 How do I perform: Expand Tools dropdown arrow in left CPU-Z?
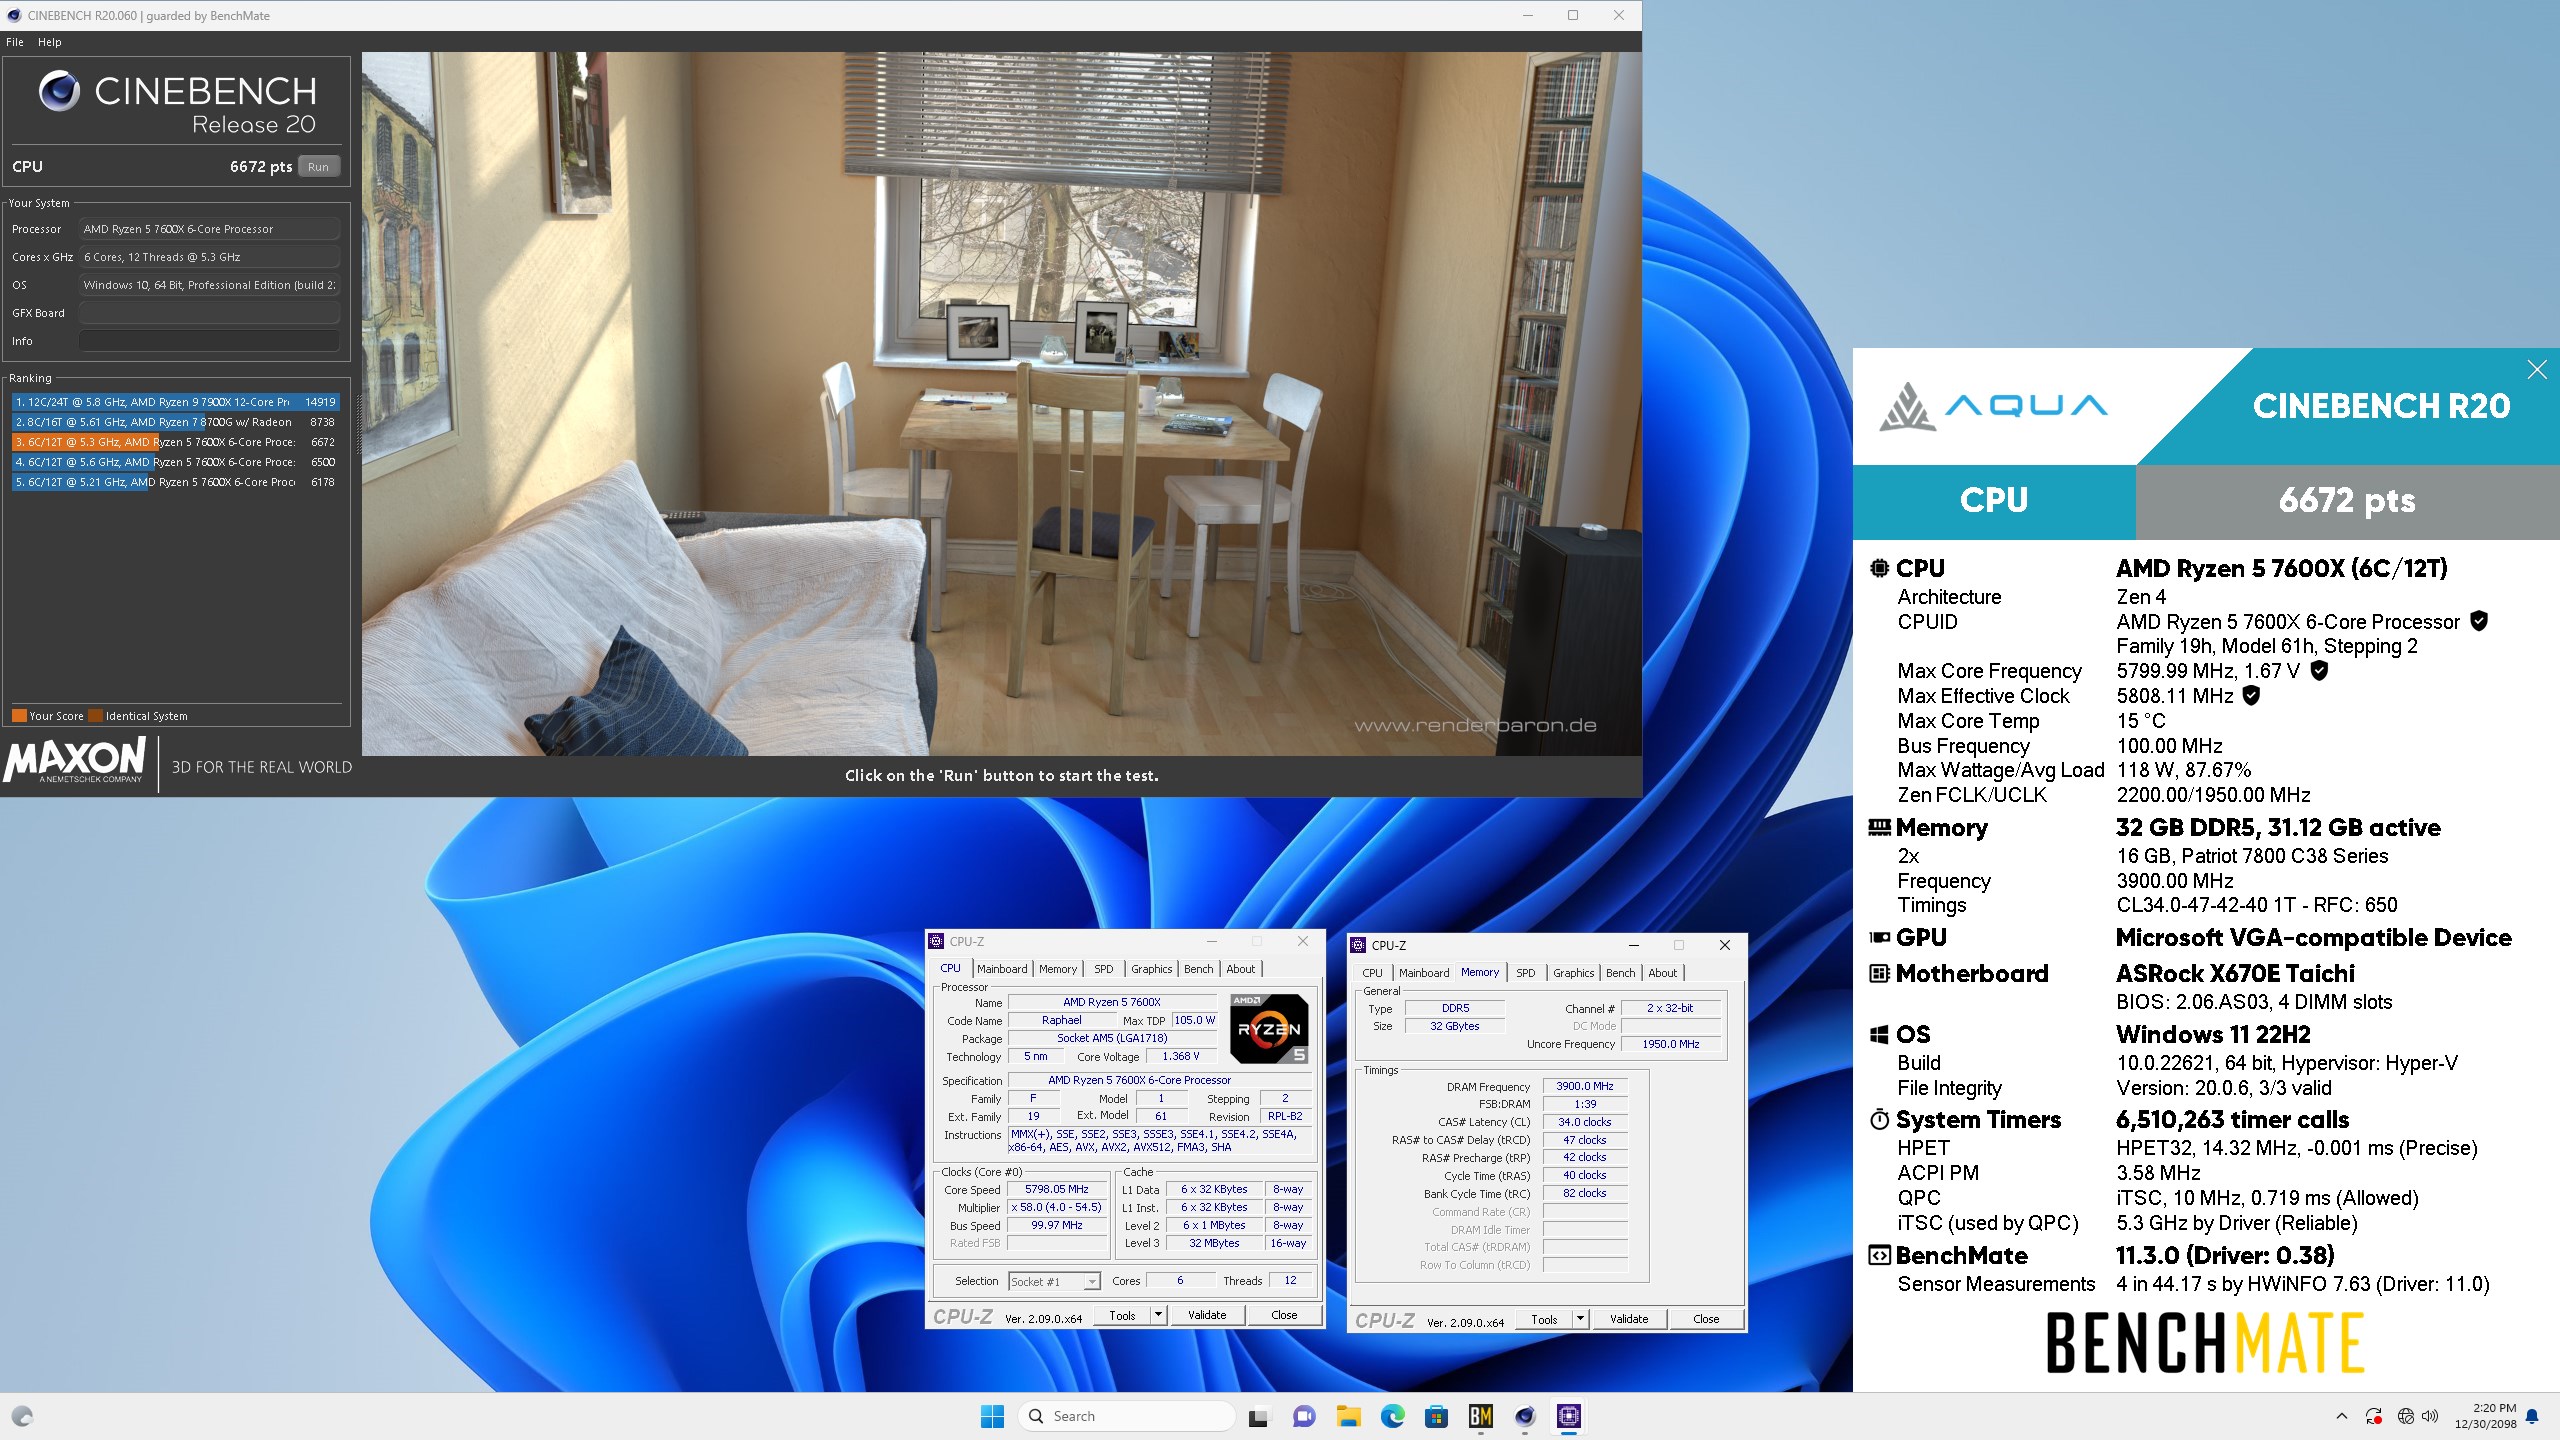1159,1316
